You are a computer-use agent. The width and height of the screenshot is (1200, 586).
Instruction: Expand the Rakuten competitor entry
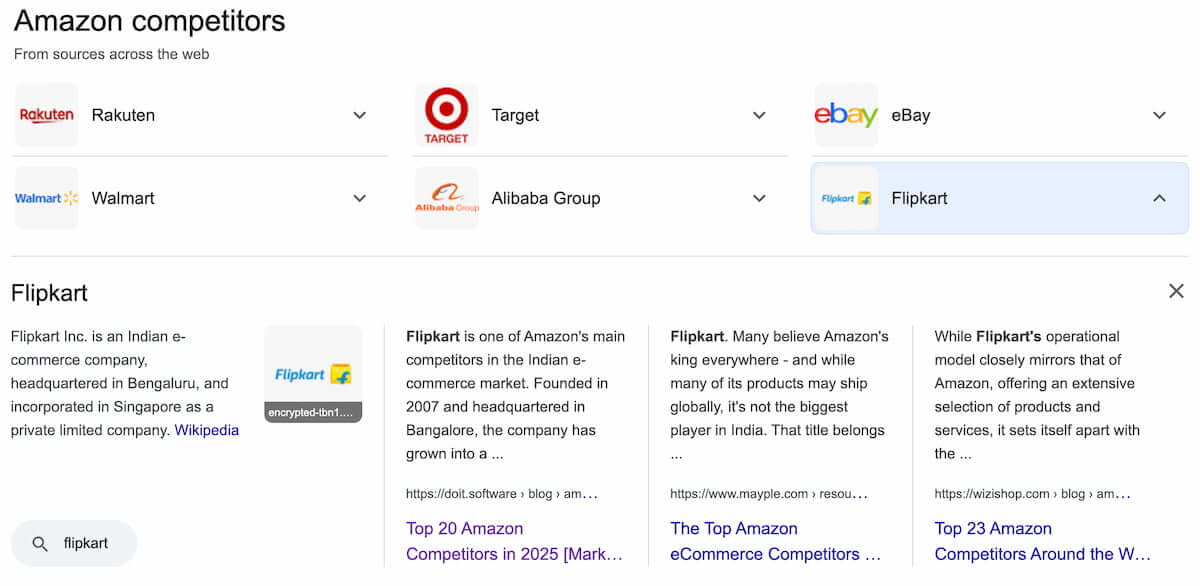click(359, 114)
